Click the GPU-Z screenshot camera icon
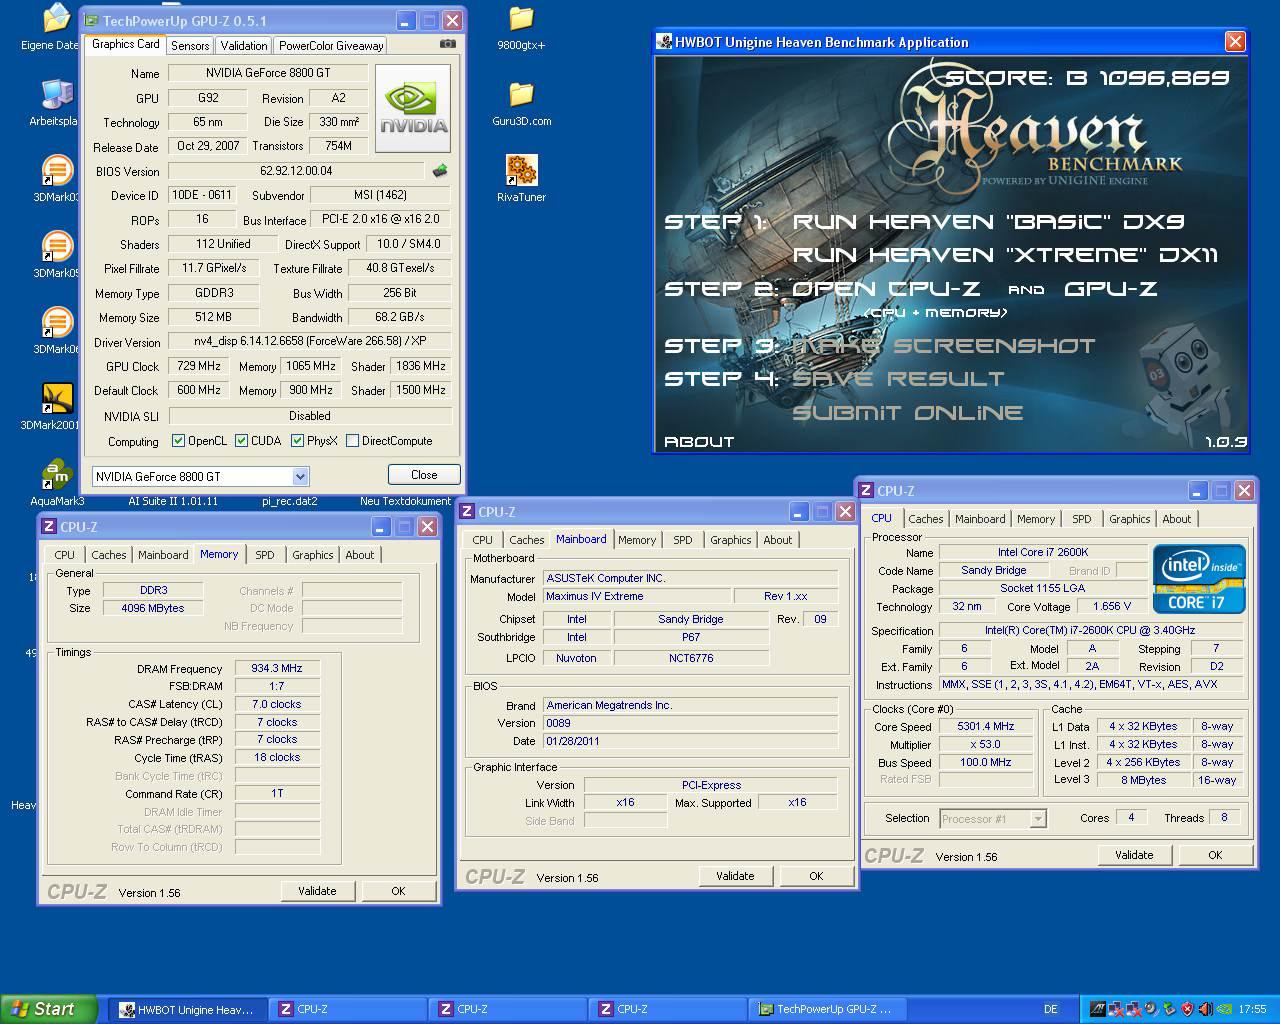 click(x=448, y=44)
